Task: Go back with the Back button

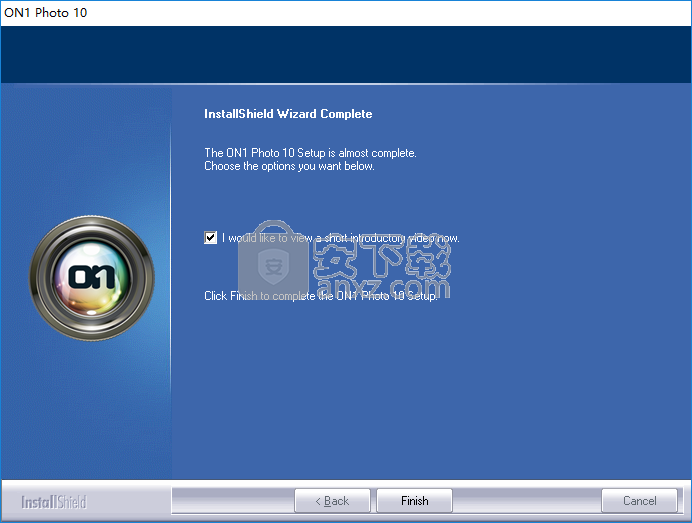Action: click(x=332, y=500)
